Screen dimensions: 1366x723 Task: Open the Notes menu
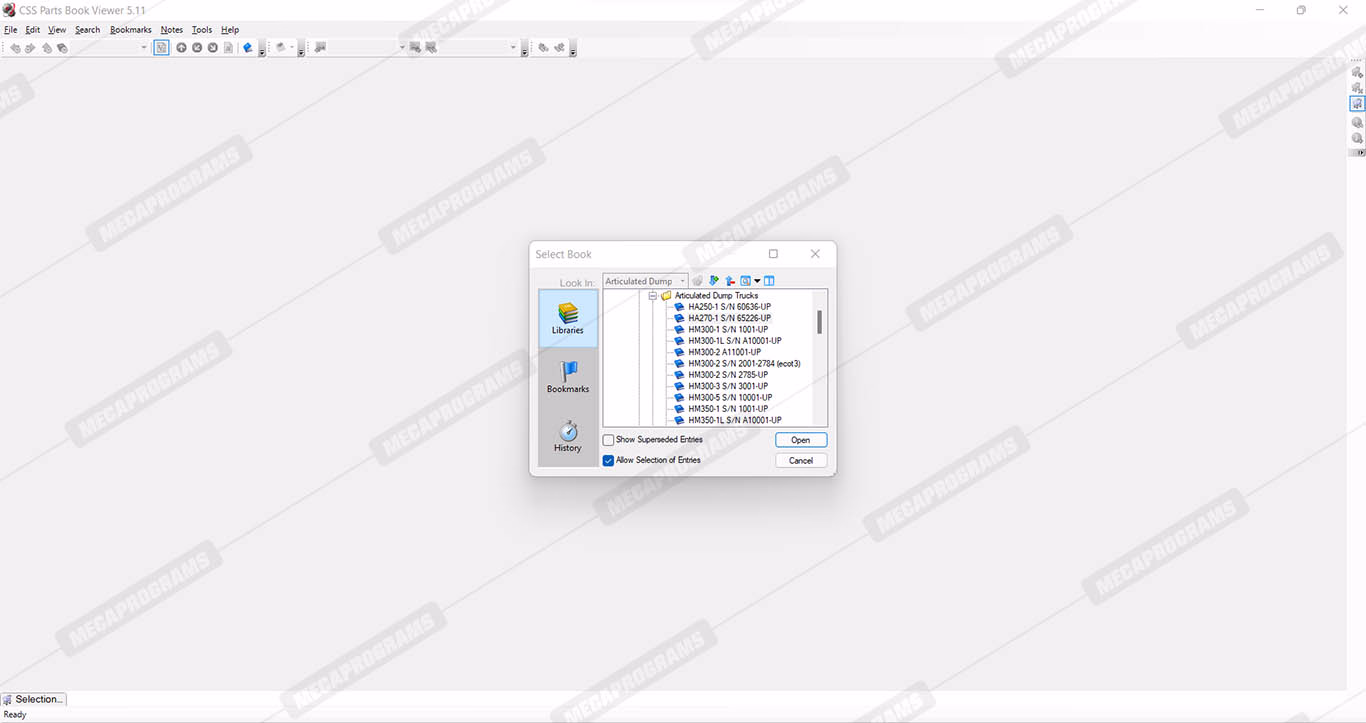point(172,30)
